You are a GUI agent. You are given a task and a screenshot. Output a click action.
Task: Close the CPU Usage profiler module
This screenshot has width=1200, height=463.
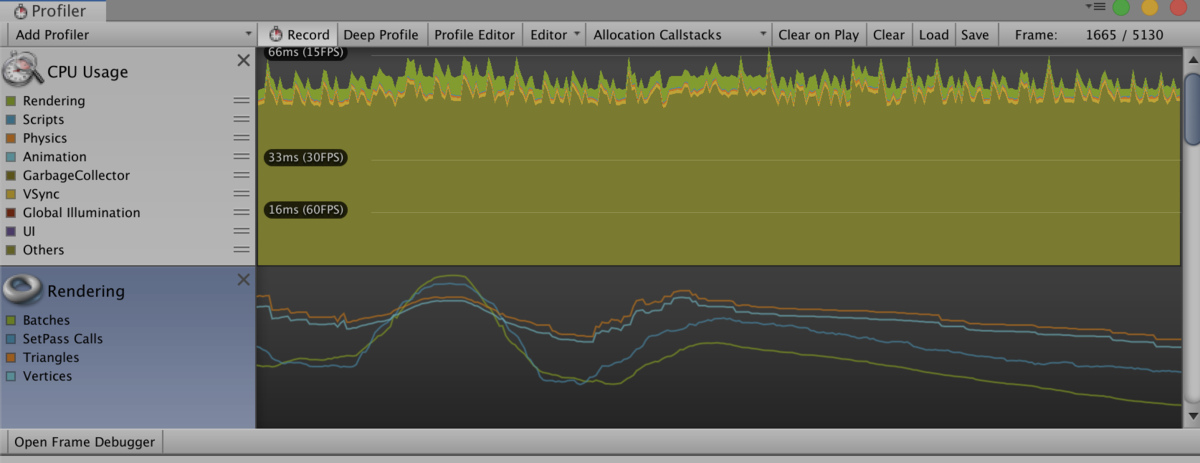[243, 61]
